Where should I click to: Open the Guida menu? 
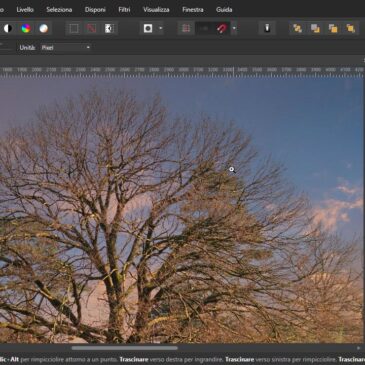(224, 10)
